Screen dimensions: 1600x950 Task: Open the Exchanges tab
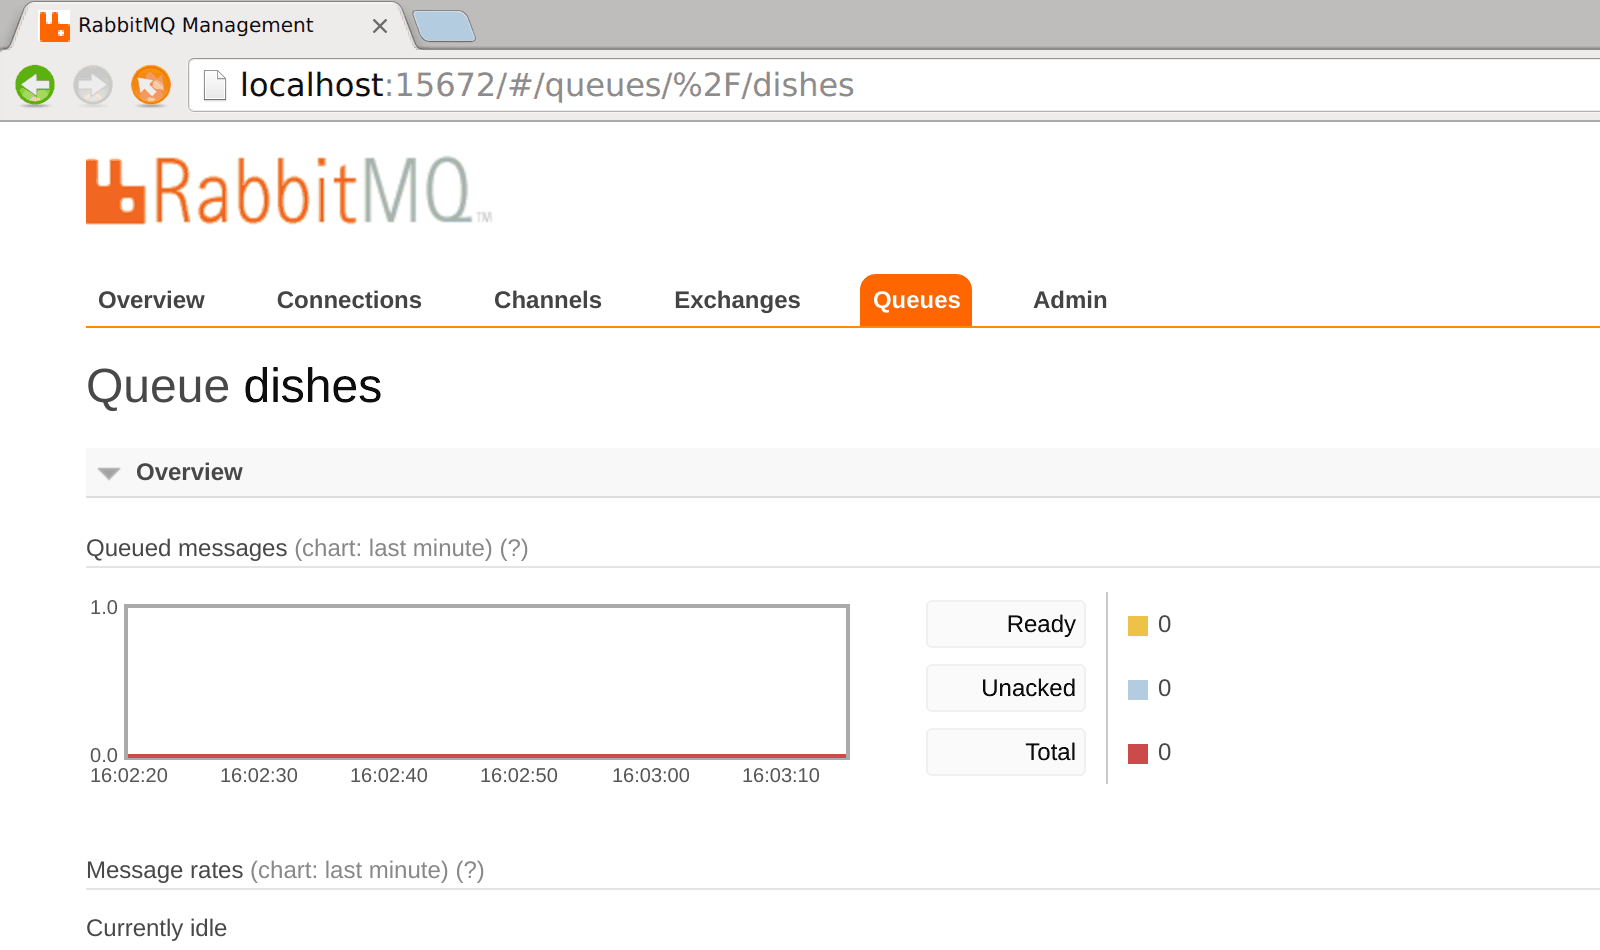[x=737, y=300]
